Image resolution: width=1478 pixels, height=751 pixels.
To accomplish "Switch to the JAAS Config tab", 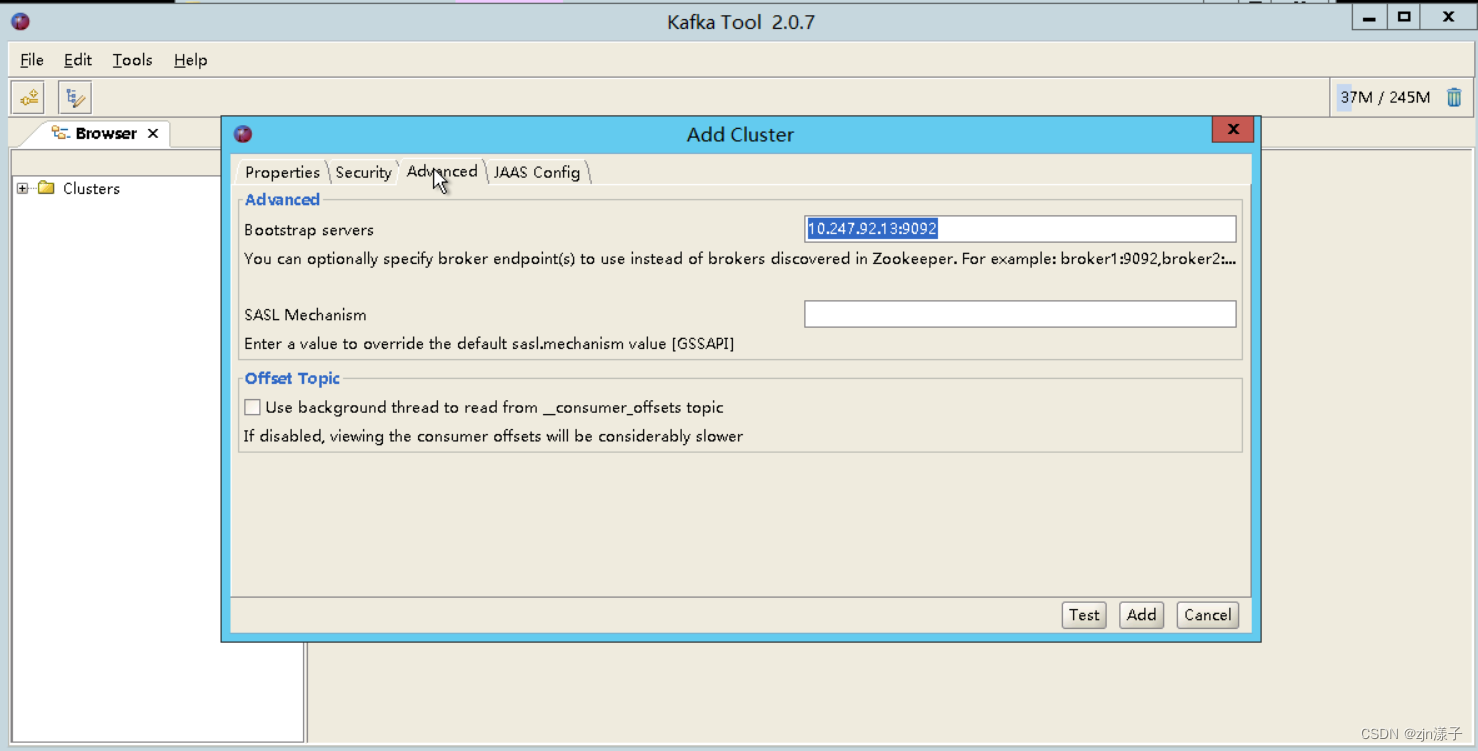I will click(x=537, y=172).
